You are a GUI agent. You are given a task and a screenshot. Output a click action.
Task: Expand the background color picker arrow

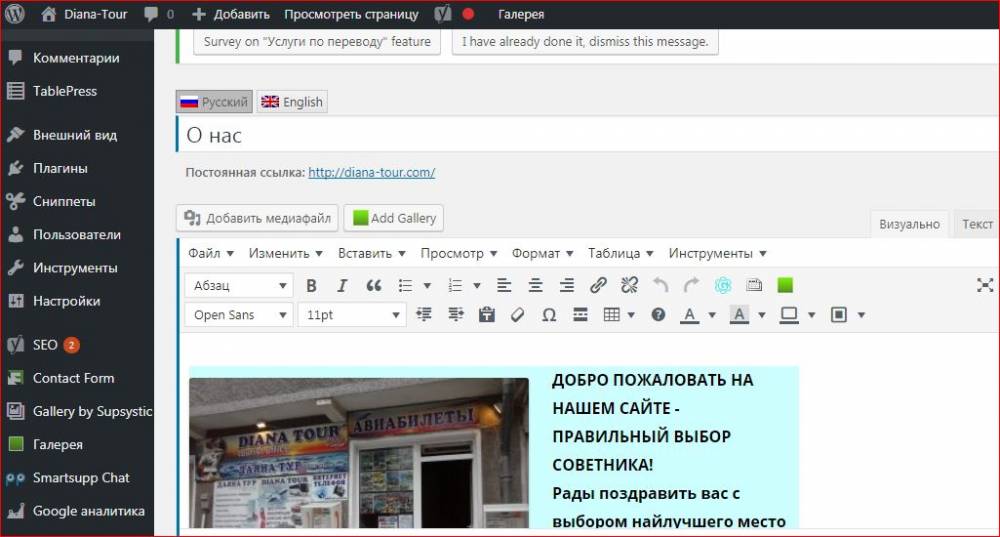pos(761,315)
